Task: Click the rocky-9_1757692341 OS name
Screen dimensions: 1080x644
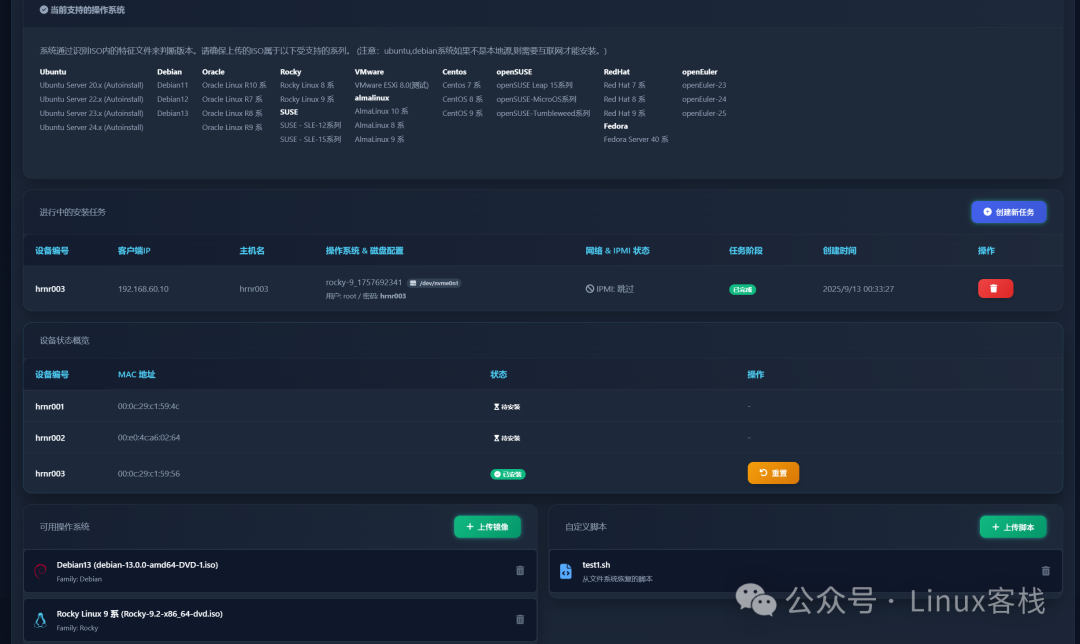Action: pos(364,282)
